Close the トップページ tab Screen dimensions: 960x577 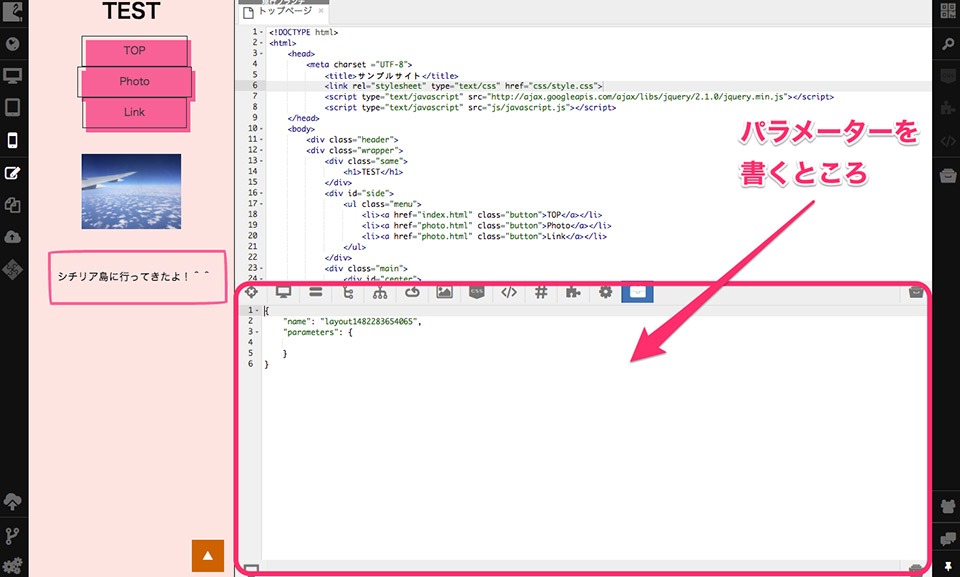pyautogui.click(x=321, y=11)
